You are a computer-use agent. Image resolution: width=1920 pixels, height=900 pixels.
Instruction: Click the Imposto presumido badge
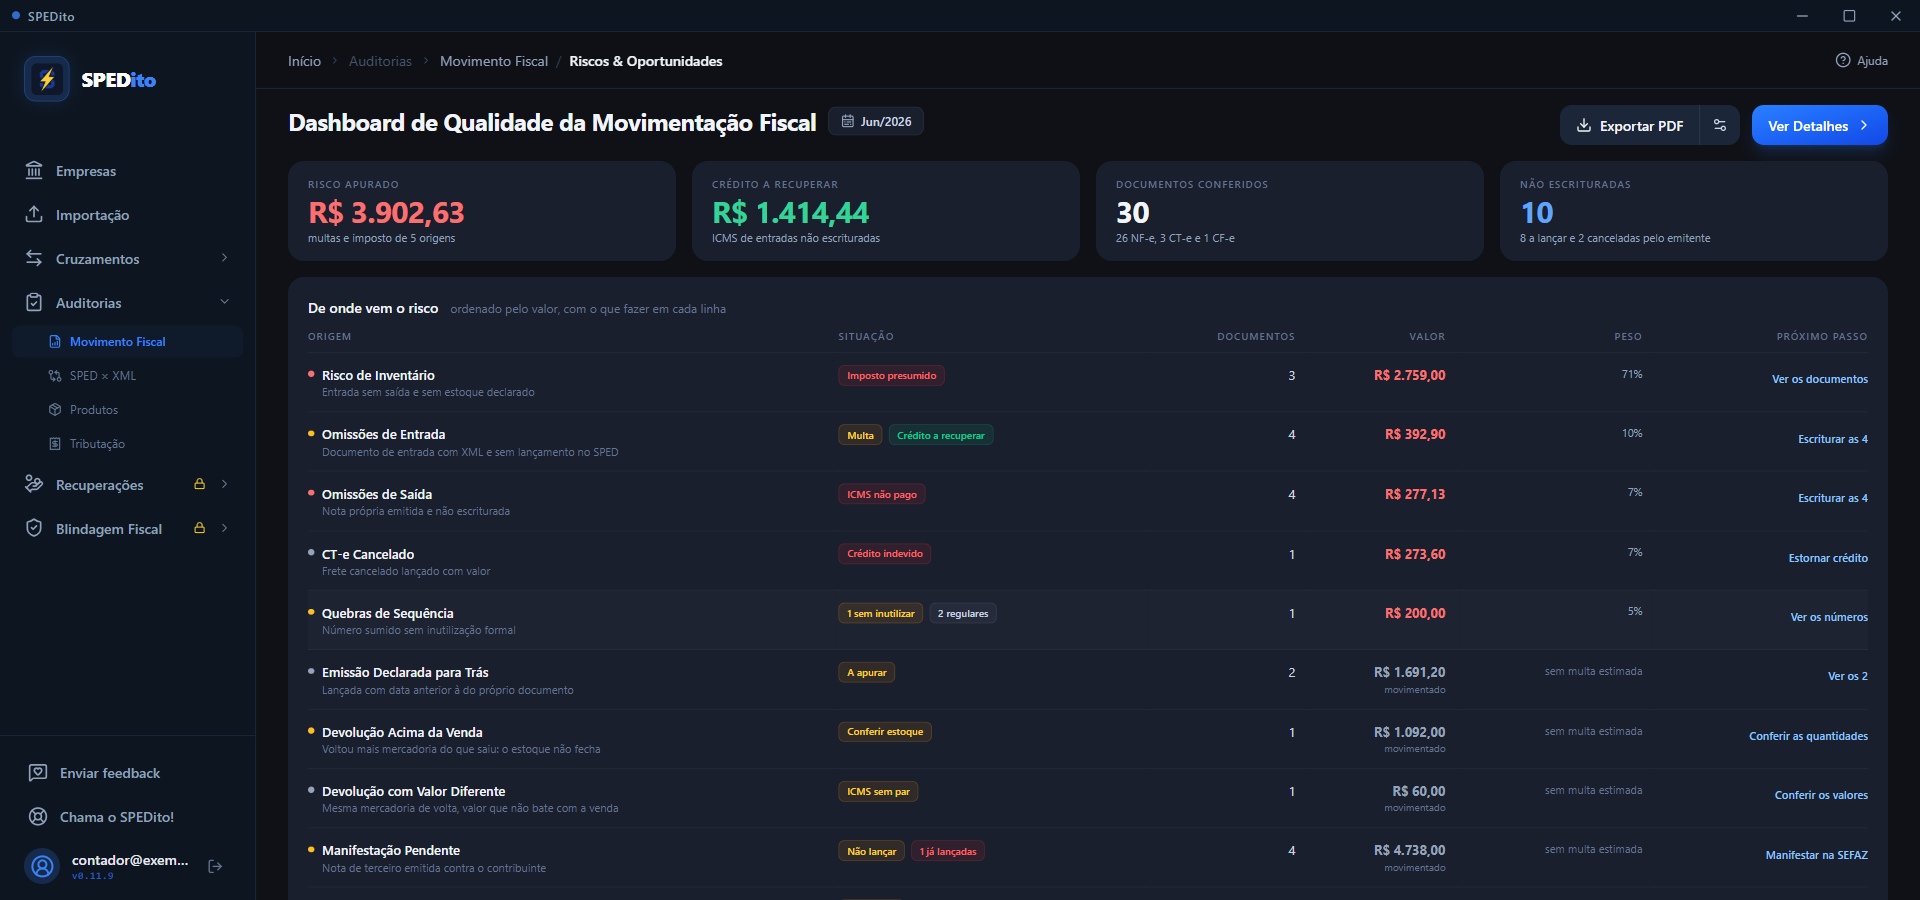coord(891,376)
